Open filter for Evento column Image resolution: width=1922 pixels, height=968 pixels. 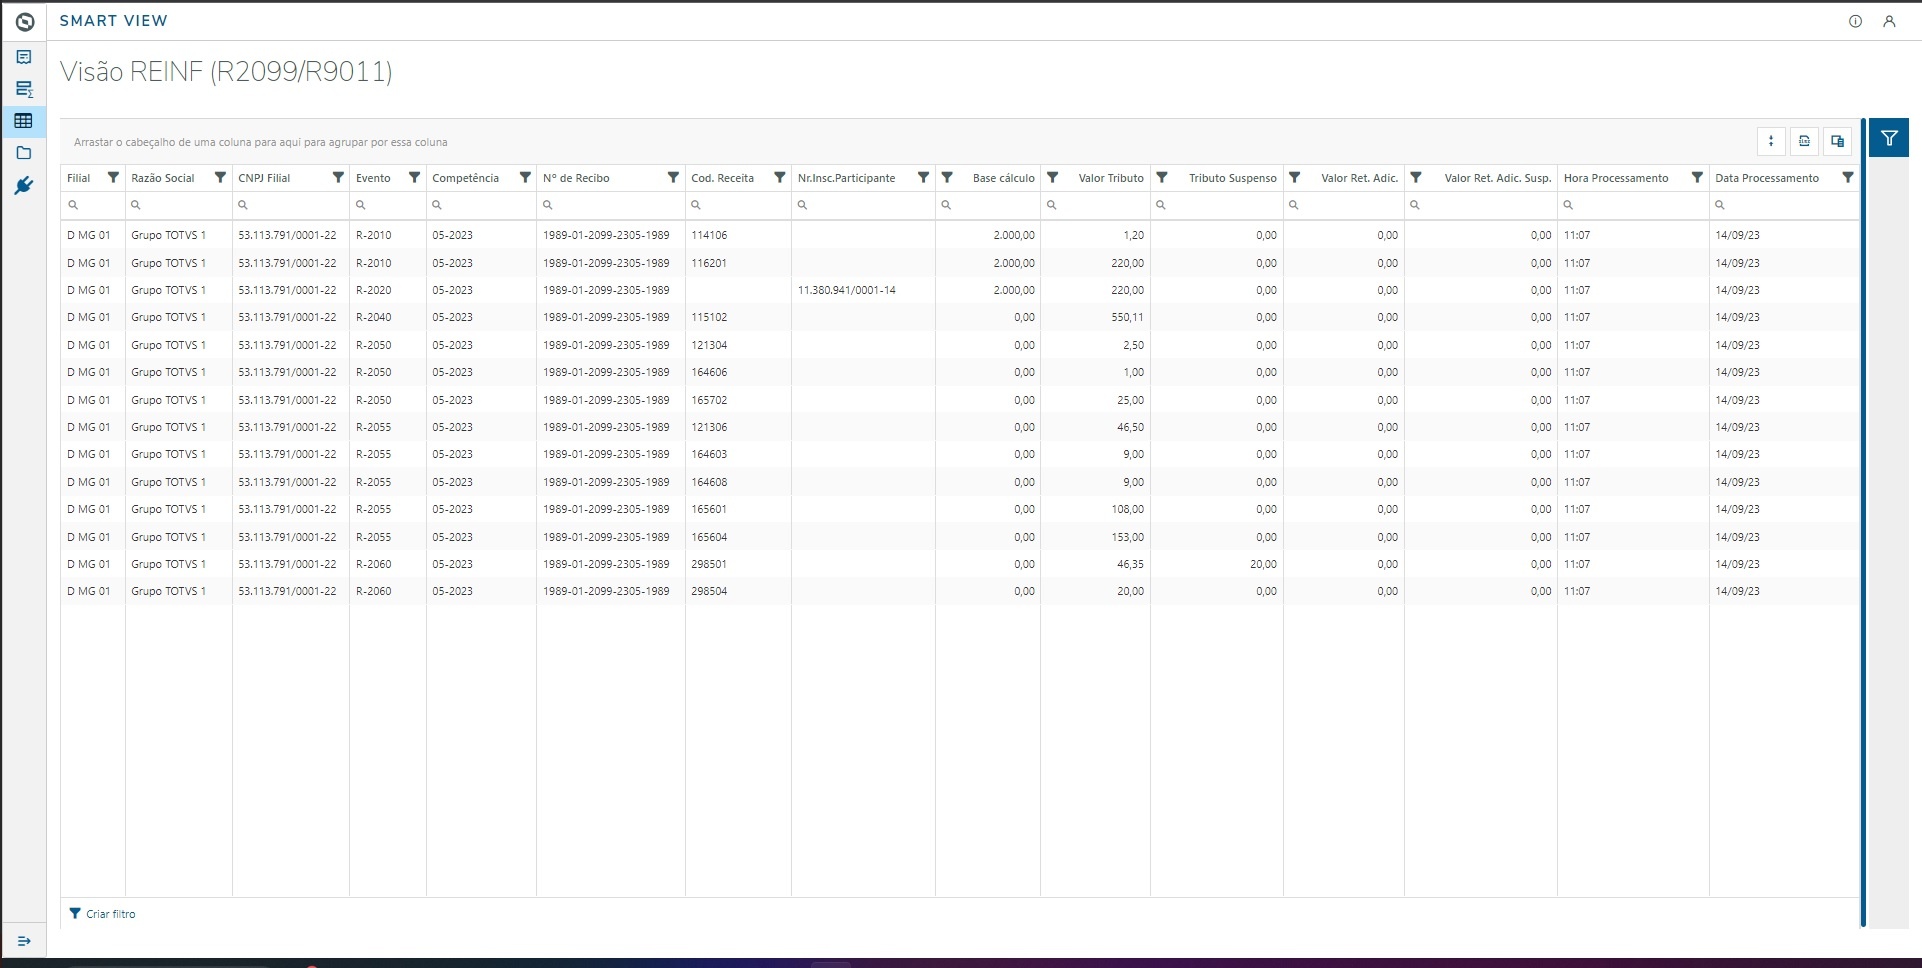414,177
